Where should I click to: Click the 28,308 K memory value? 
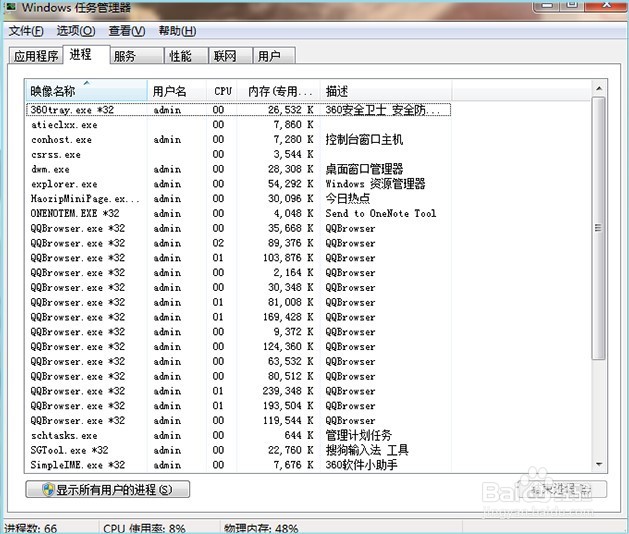tap(290, 169)
